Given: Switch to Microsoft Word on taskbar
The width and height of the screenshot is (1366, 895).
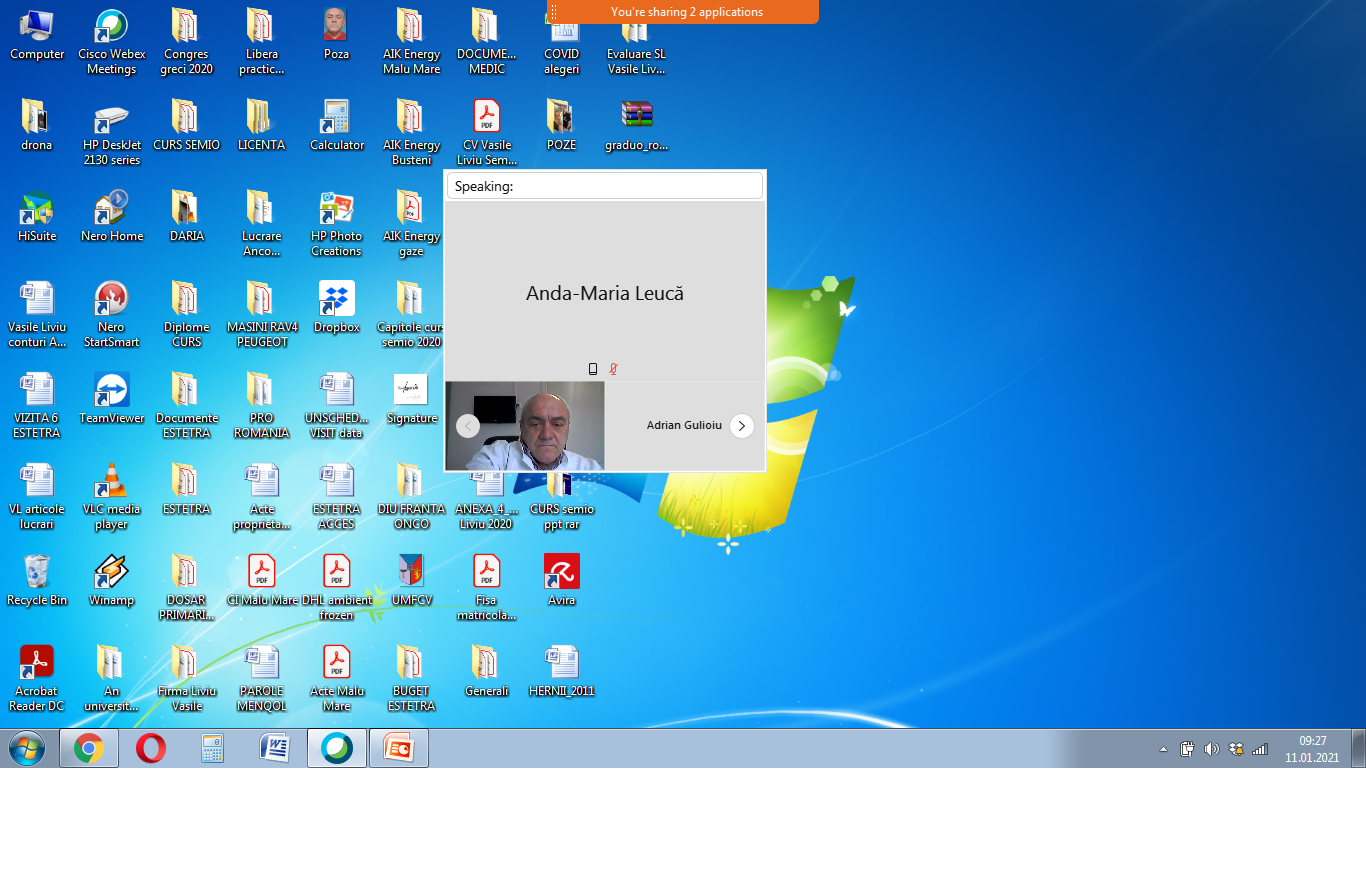Looking at the screenshot, I should (274, 748).
